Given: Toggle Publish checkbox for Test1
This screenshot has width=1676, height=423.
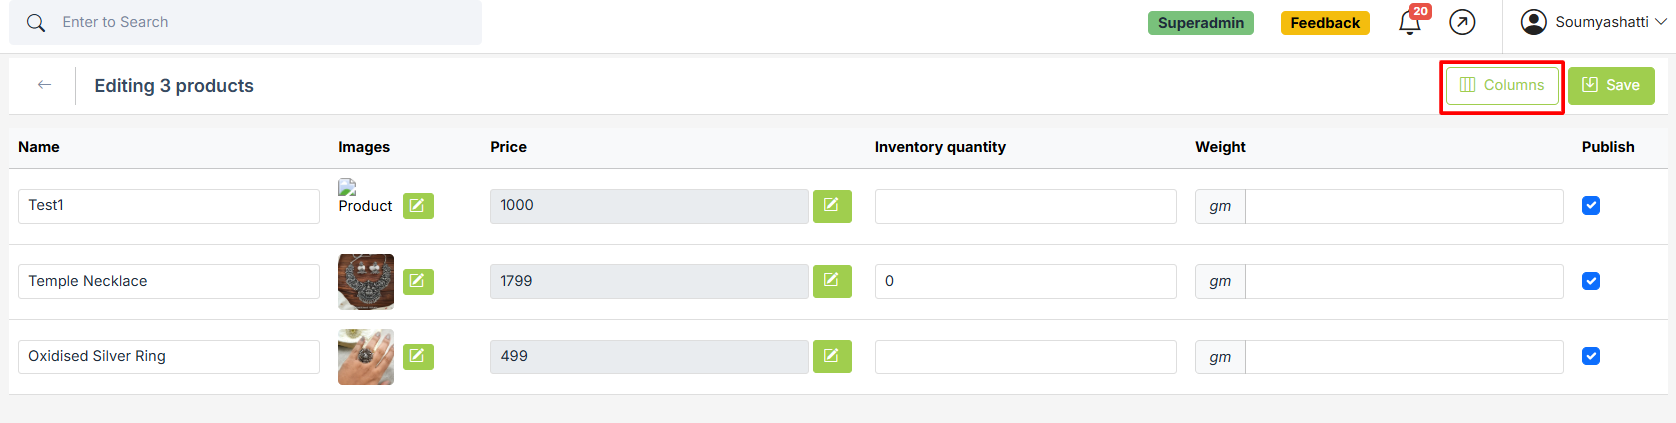Looking at the screenshot, I should click(1591, 206).
